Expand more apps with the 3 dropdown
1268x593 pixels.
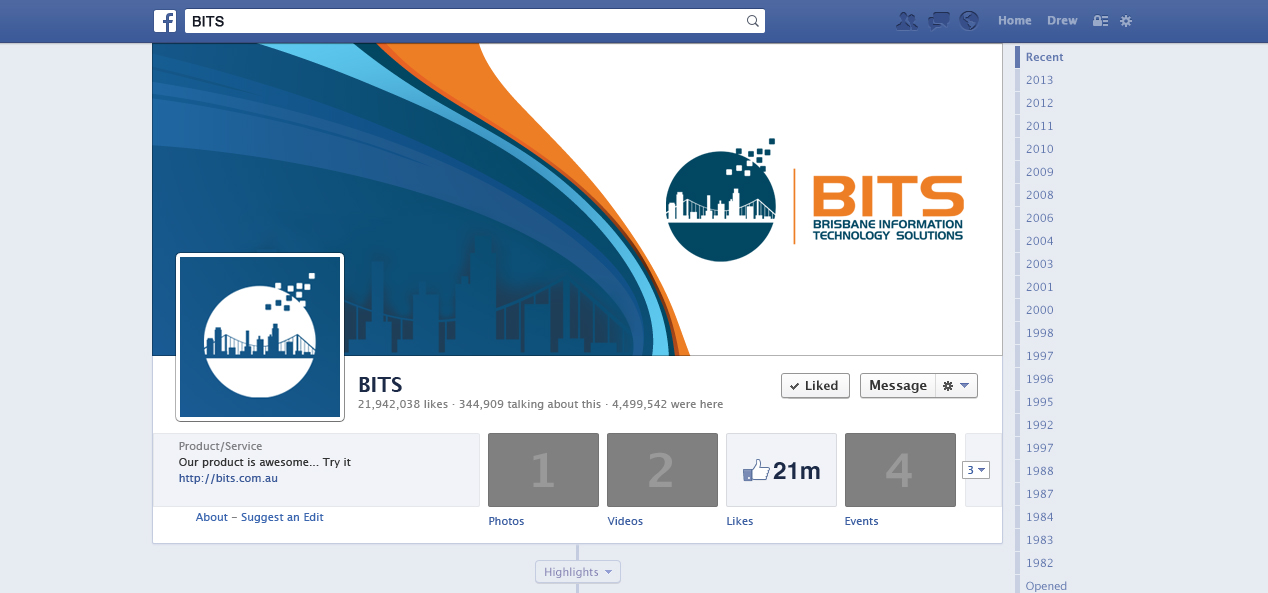click(x=975, y=470)
